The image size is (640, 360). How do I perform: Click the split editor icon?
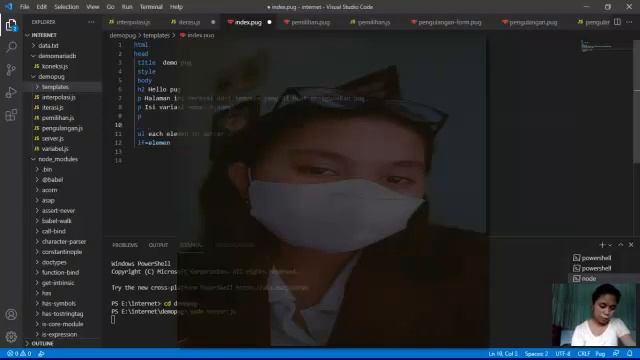pyautogui.click(x=617, y=22)
